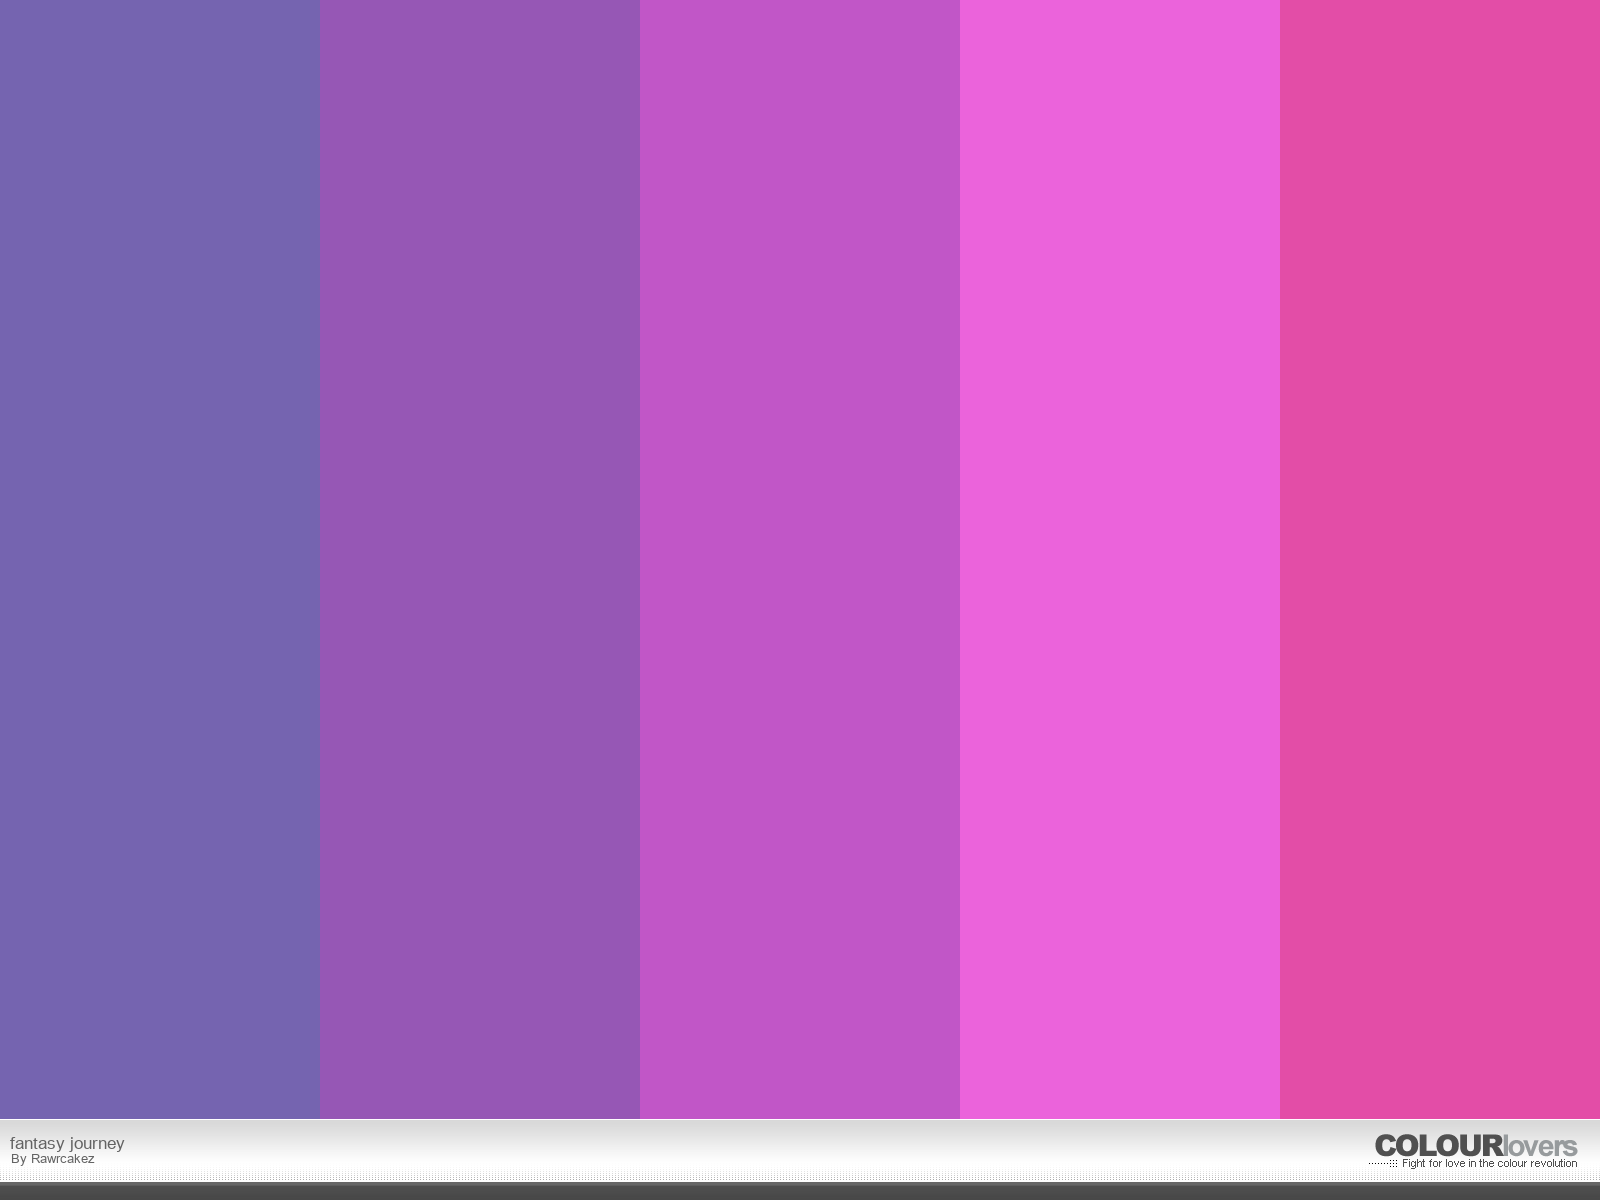The image size is (1600, 1200).
Task: Click the word 'revolution' in the tagline
Action: pos(1554,1164)
